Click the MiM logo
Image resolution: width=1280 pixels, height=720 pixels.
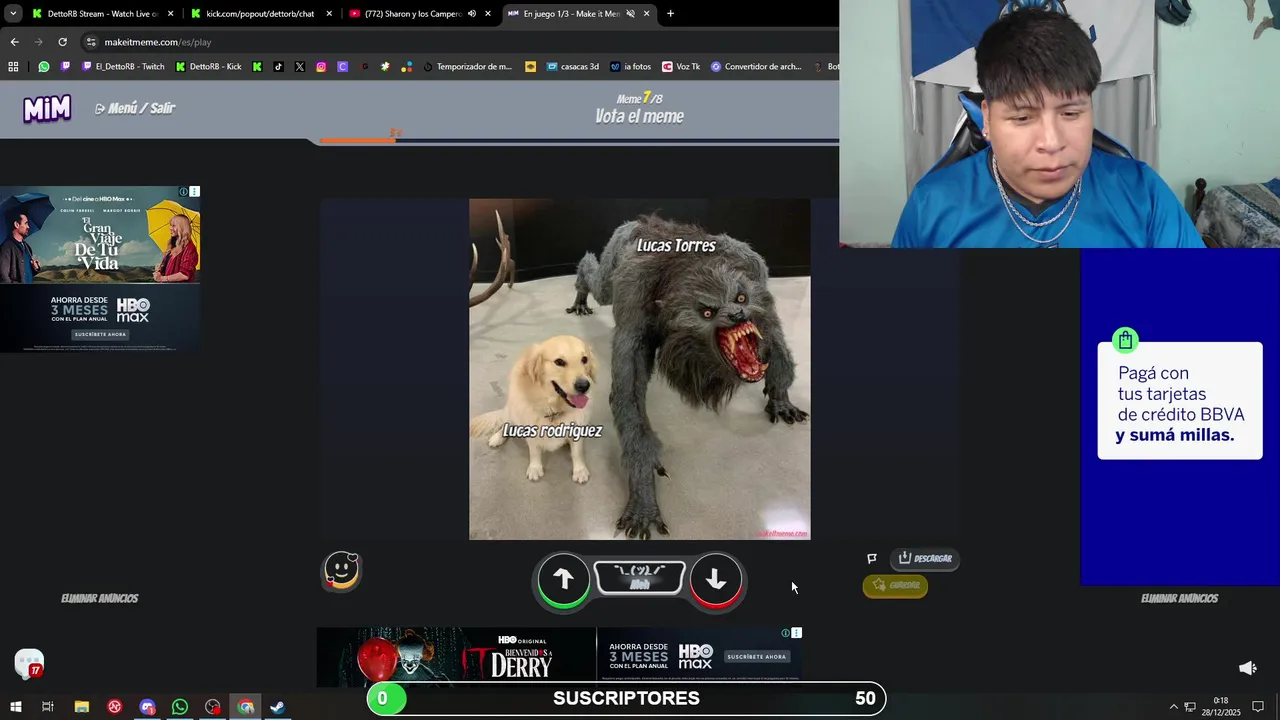pos(47,108)
